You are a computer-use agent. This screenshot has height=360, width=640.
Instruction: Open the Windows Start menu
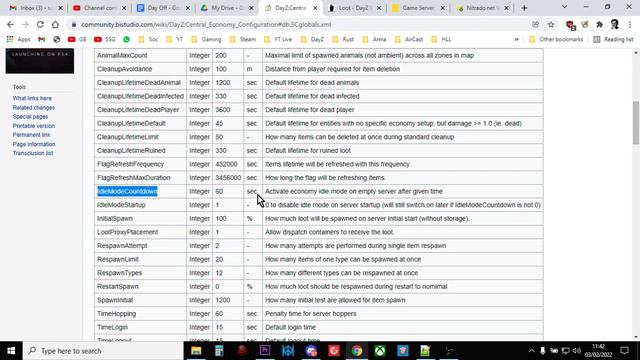pos(11,351)
